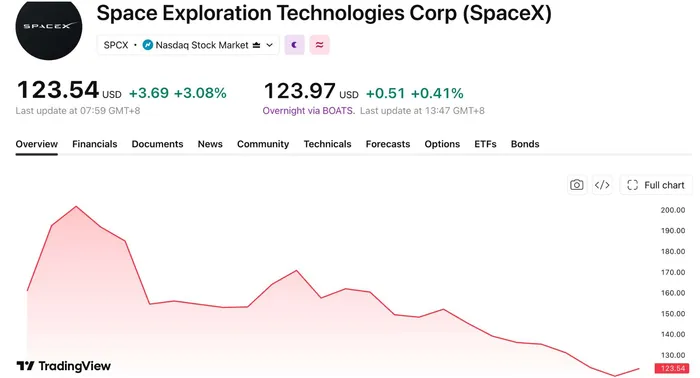
Task: Click the pink approximately-equal badge icon
Action: [320, 45]
